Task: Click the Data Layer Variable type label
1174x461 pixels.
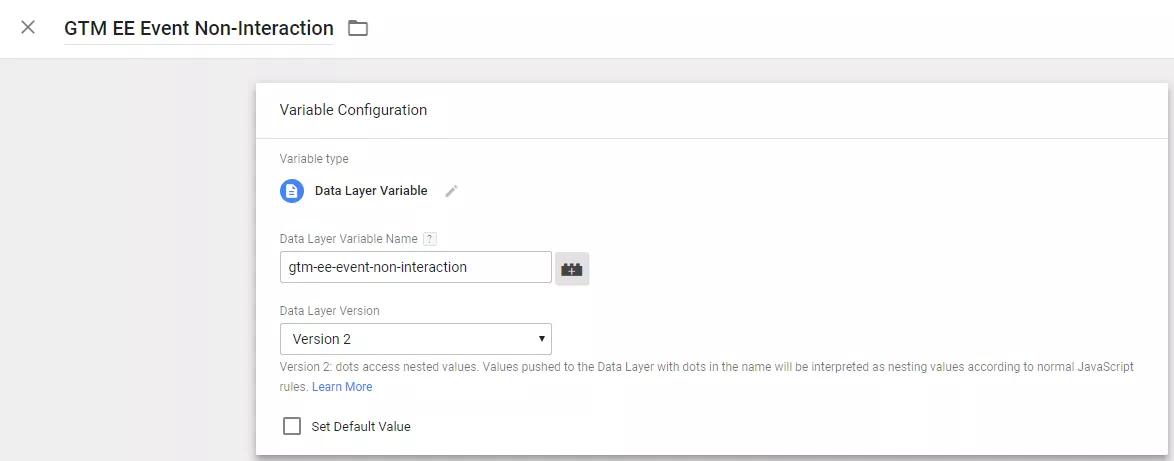Action: 371,191
